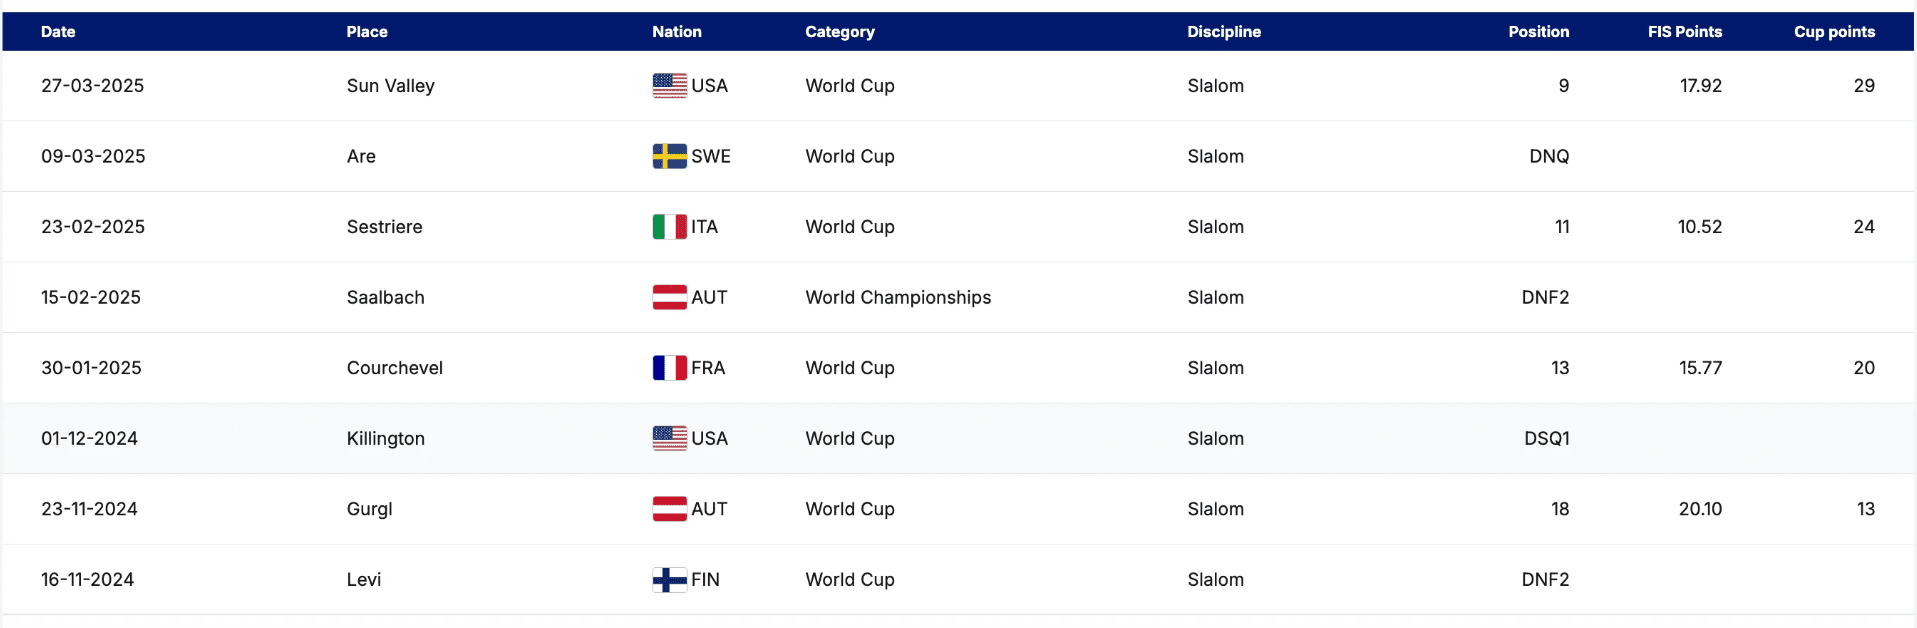Open the Sun Valley race result
The width and height of the screenshot is (1917, 628).
[x=390, y=86]
